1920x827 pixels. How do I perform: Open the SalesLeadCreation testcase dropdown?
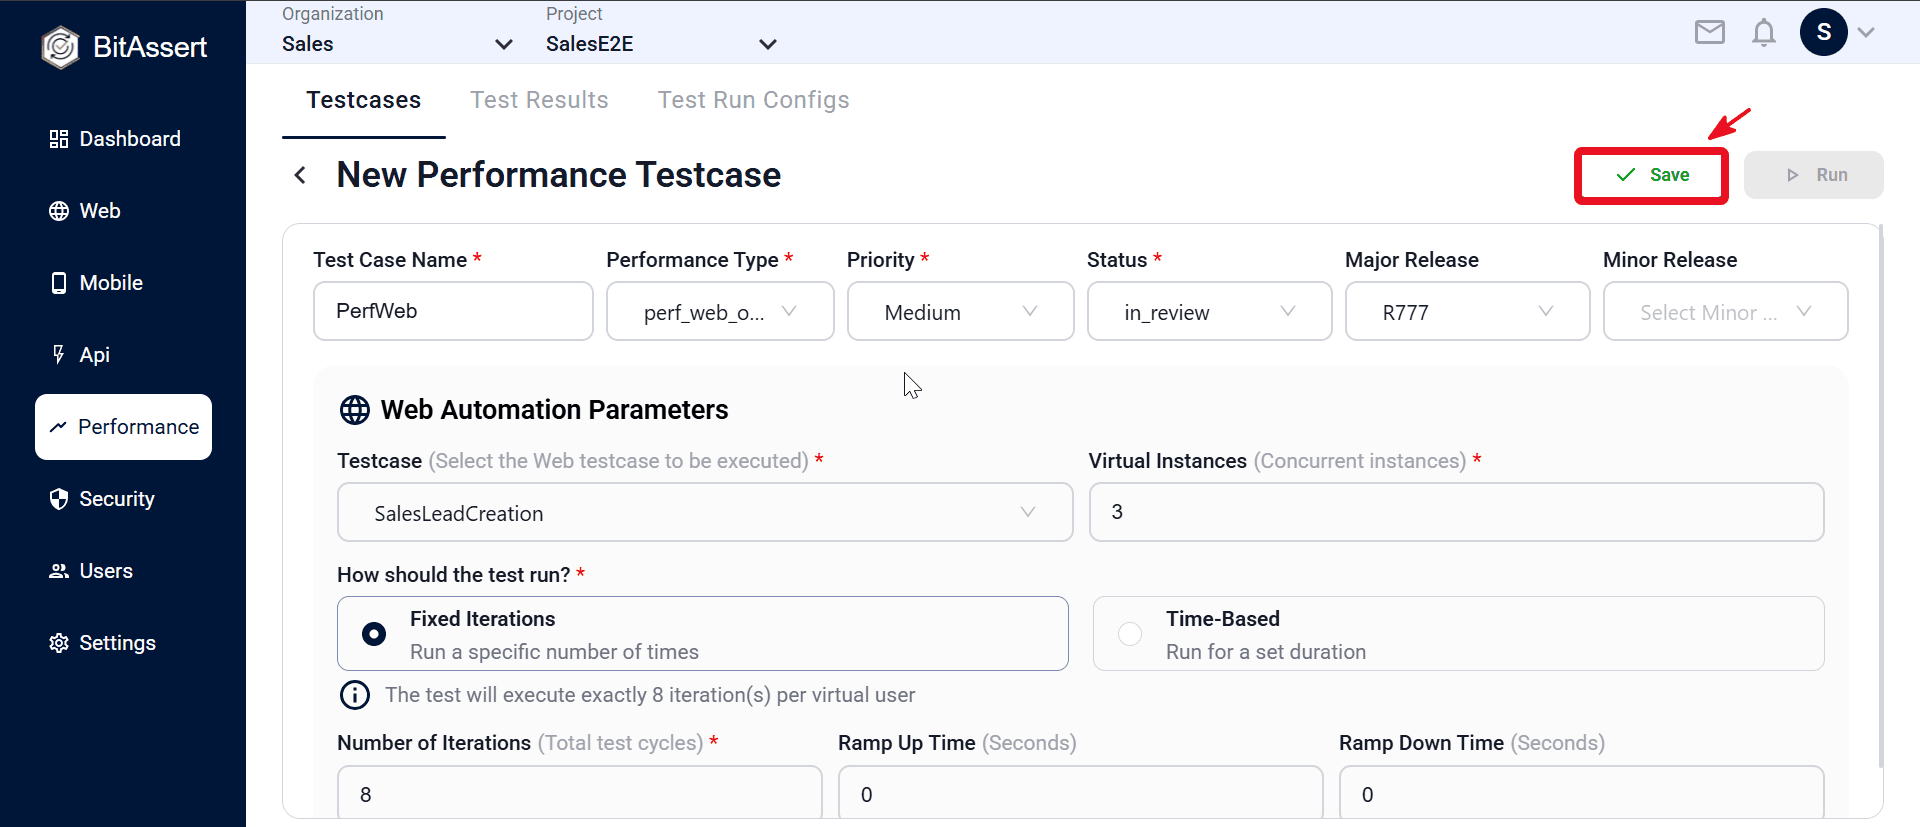[705, 513]
